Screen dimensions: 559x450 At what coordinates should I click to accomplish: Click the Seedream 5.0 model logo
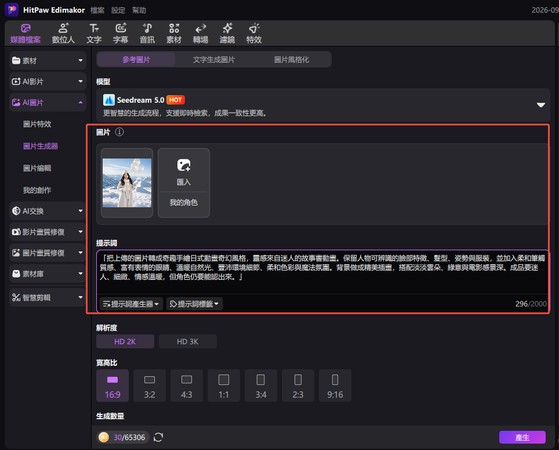[109, 100]
